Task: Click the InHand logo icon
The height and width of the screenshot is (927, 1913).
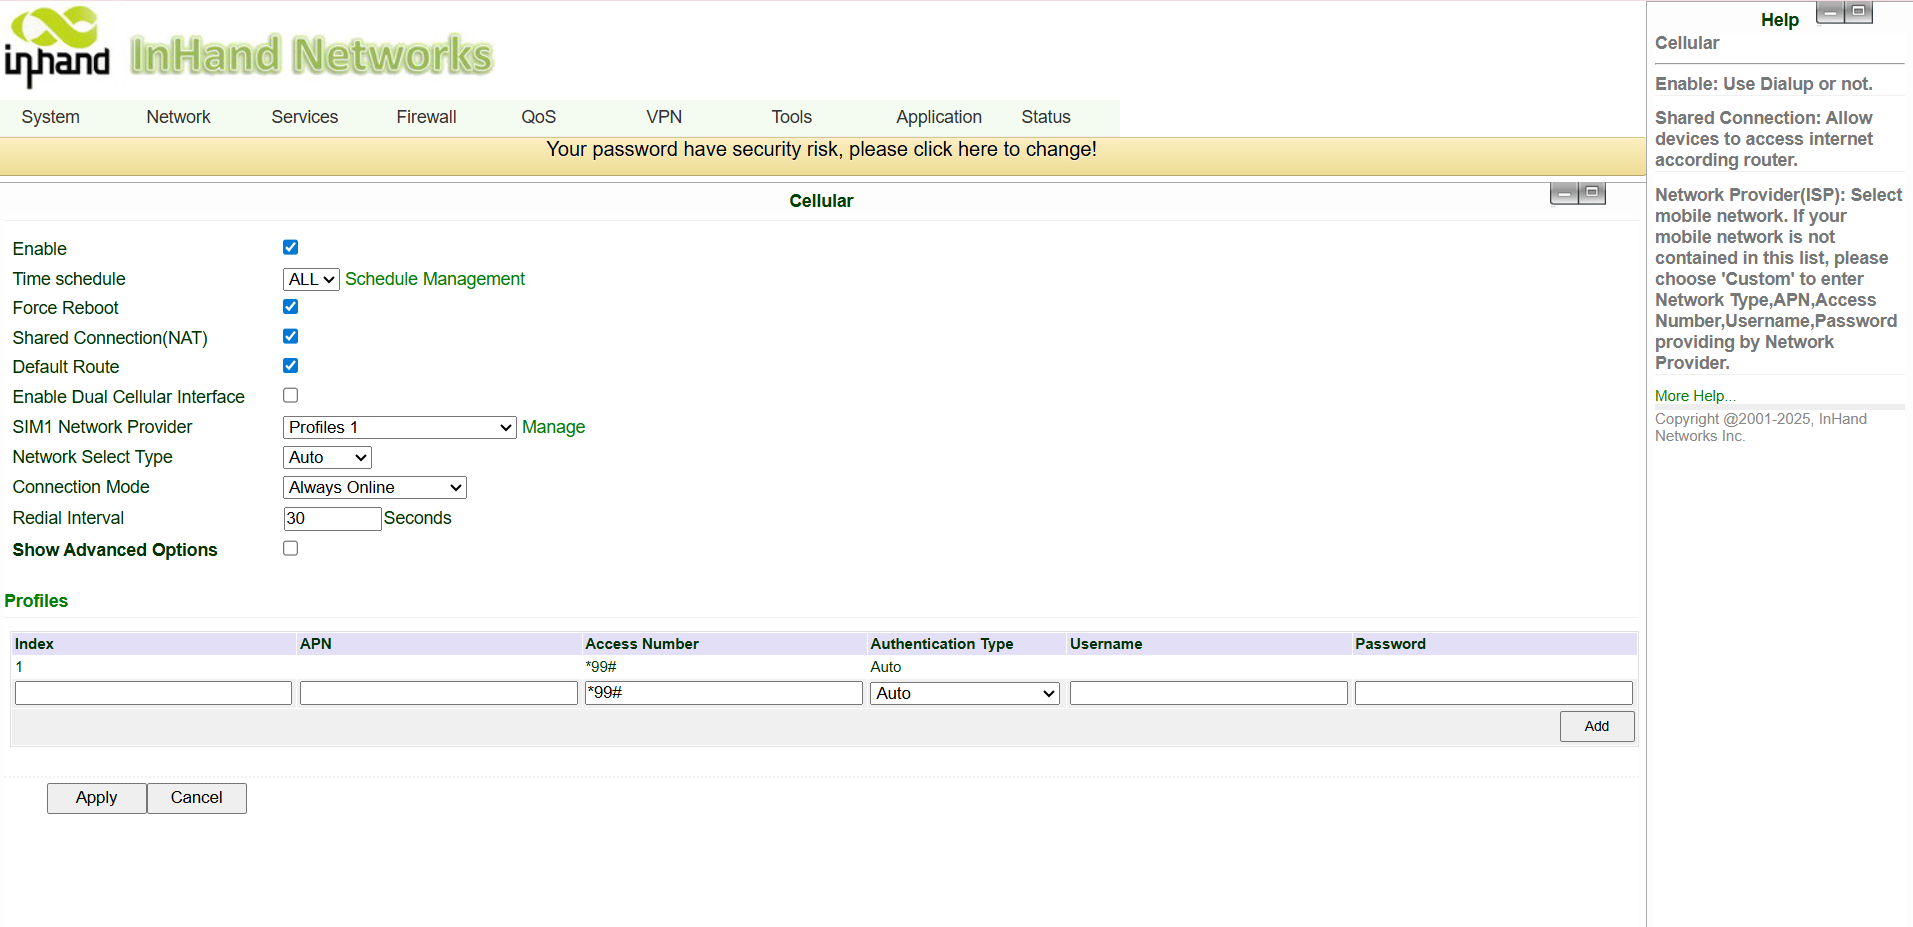Action: [57, 46]
